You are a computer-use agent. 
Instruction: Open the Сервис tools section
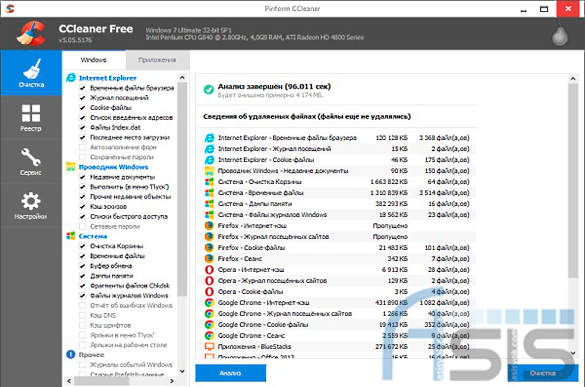31,161
